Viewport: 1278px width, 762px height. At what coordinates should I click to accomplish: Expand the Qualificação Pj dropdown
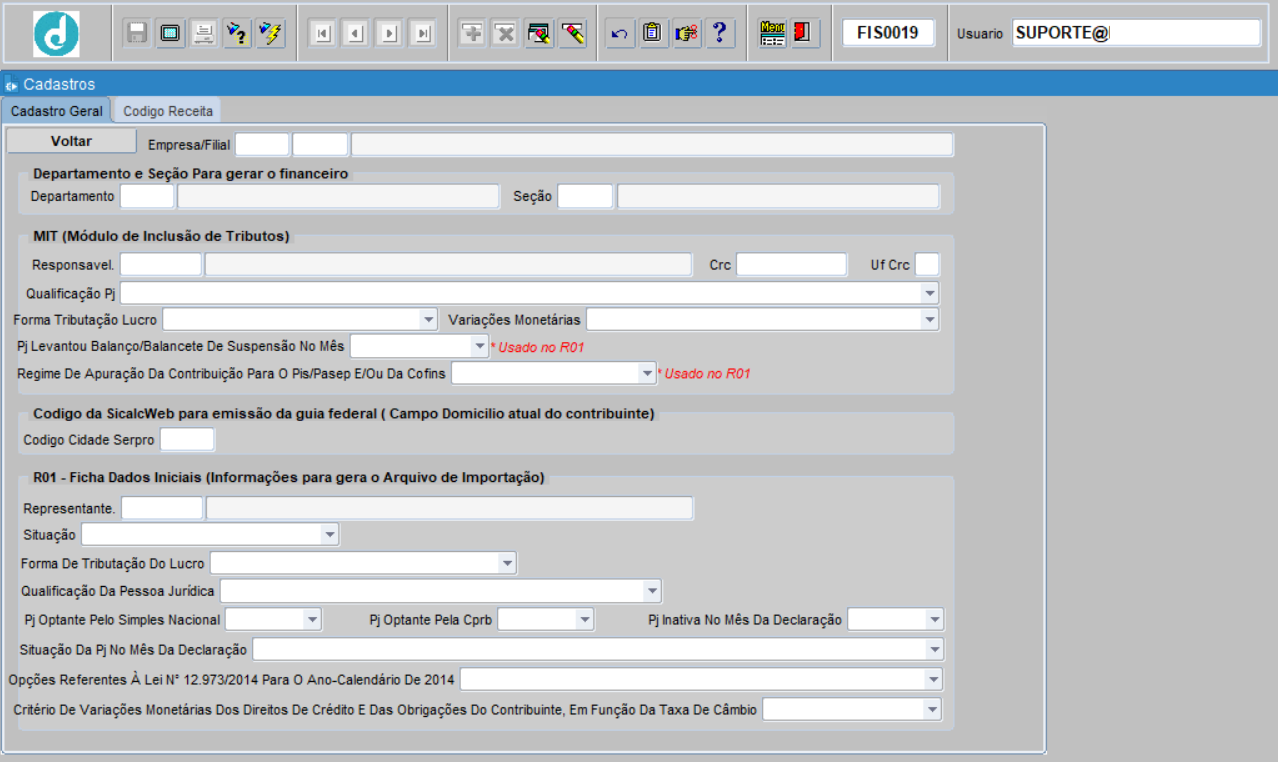click(930, 293)
